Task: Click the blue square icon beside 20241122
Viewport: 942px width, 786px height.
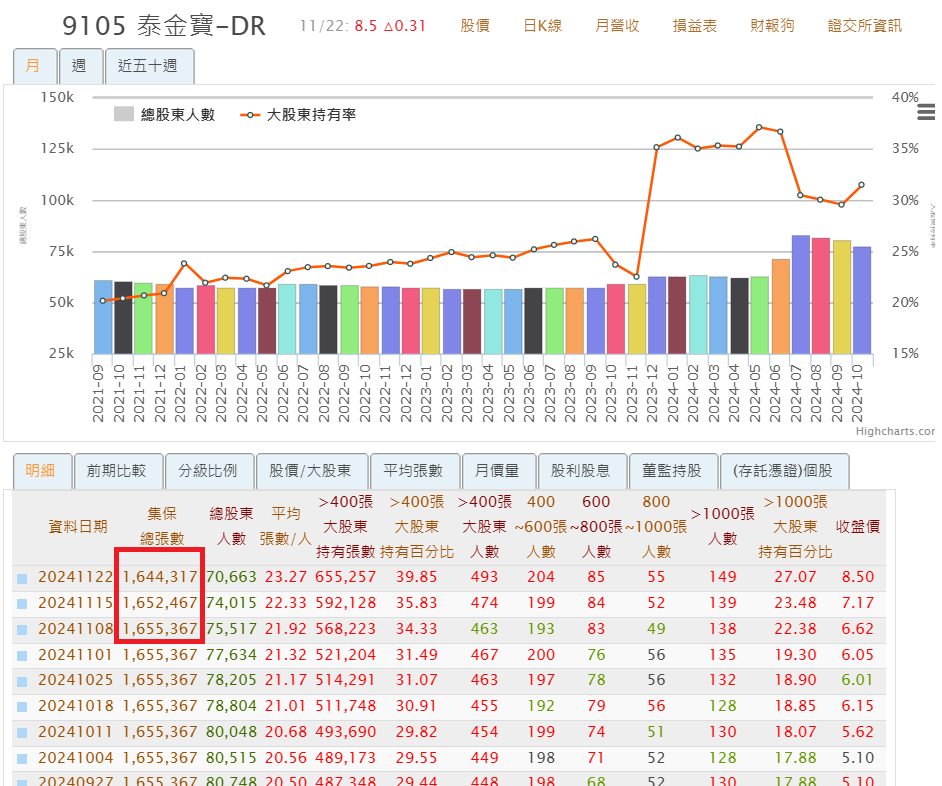Action: pyautogui.click(x=22, y=577)
